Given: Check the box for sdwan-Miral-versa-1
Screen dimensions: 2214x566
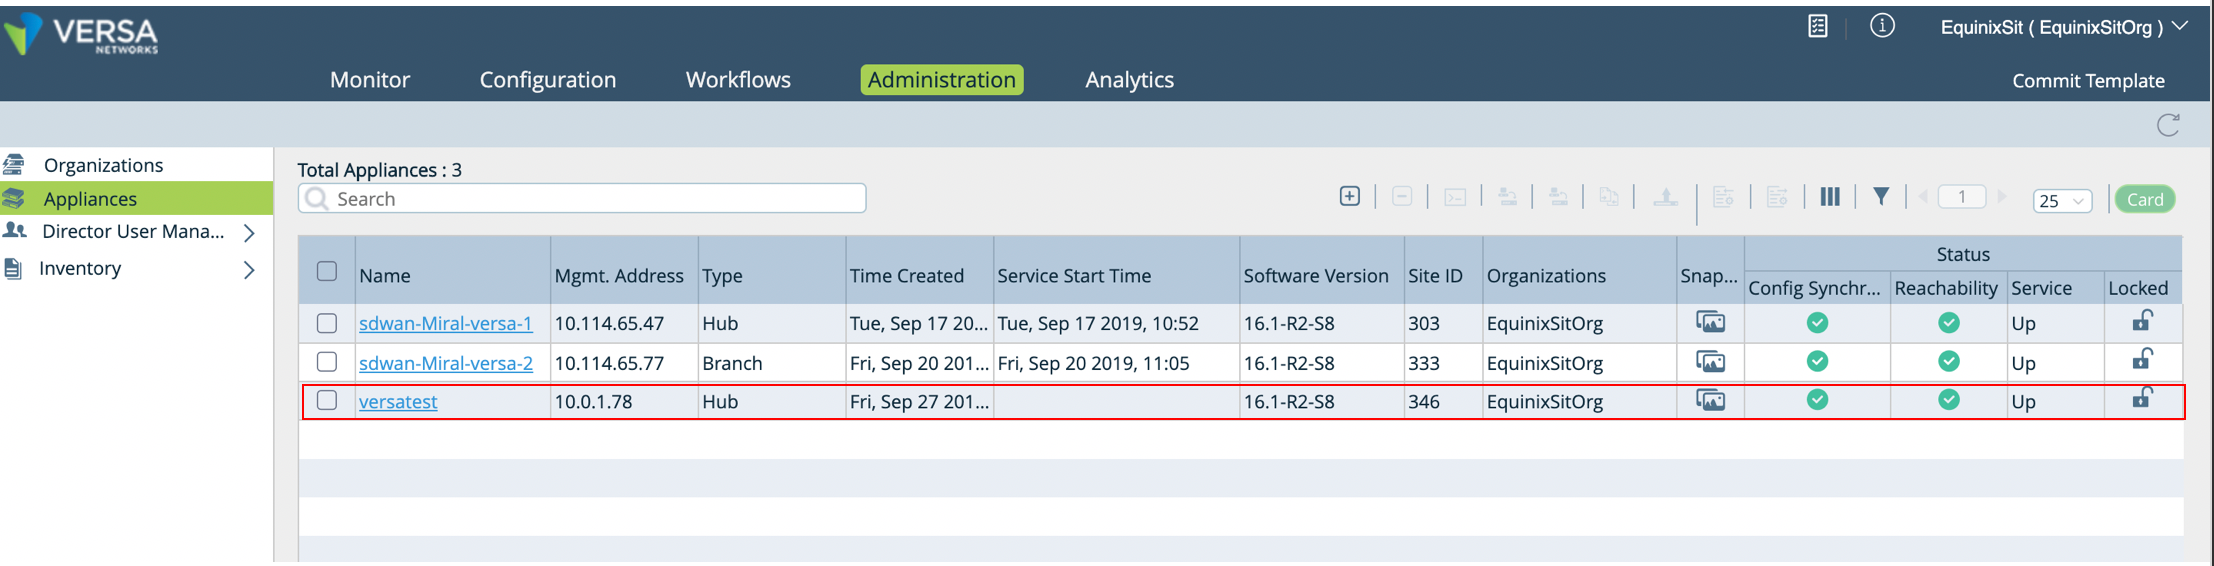Looking at the screenshot, I should point(327,323).
